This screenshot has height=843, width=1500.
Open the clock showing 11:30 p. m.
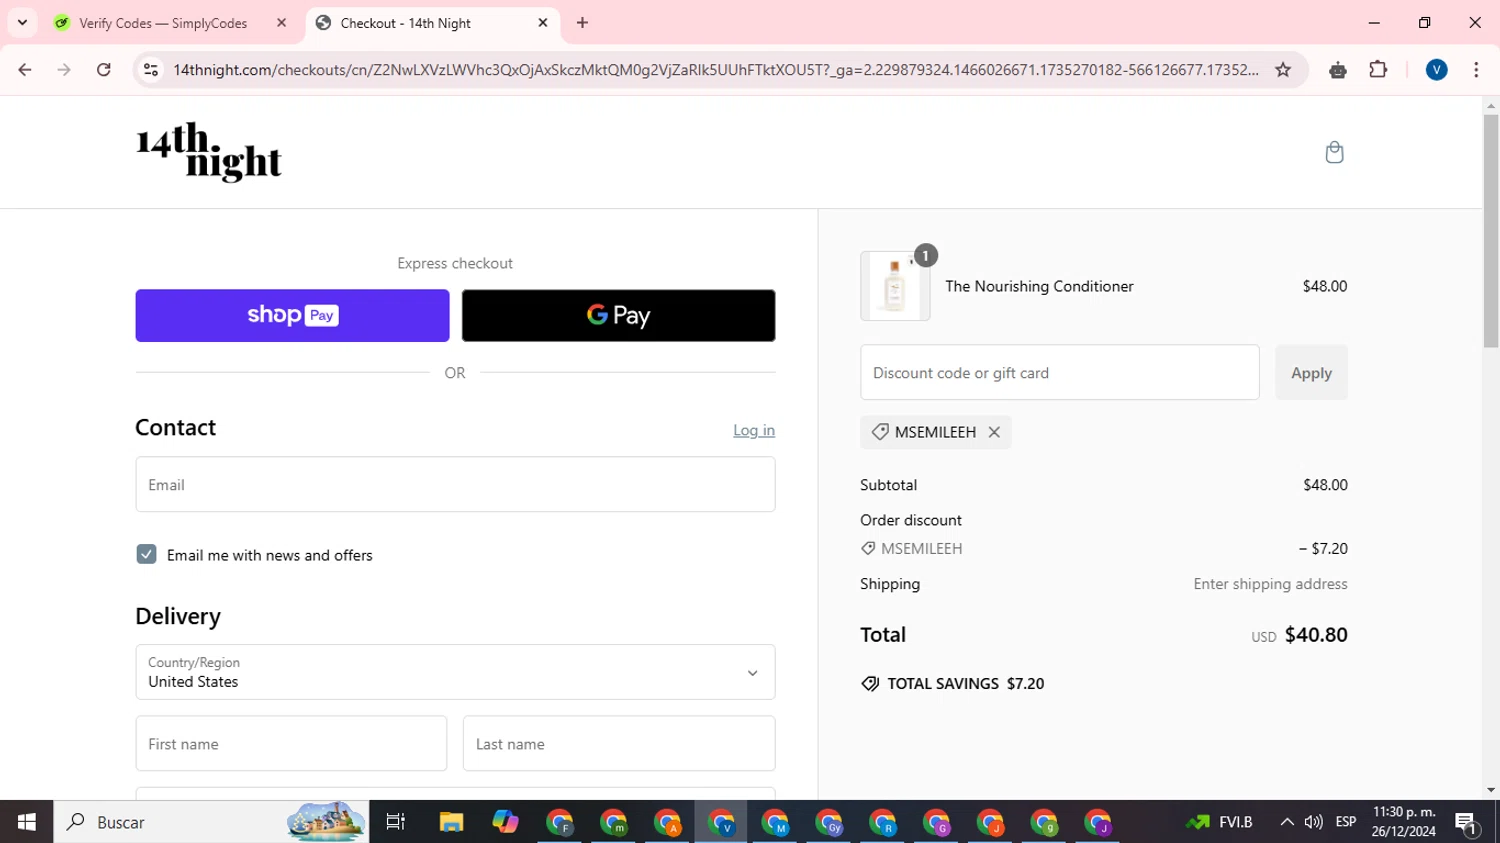(x=1404, y=822)
